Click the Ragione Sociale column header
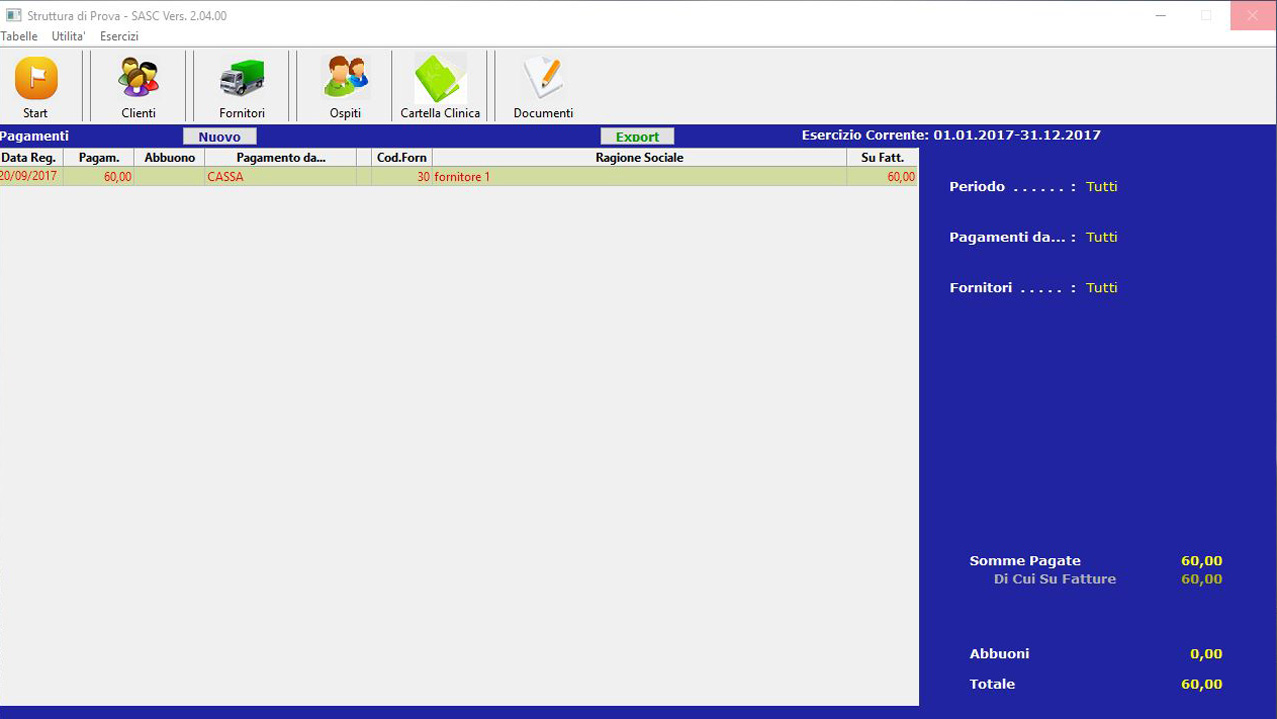The image size is (1277, 719). click(x=639, y=158)
